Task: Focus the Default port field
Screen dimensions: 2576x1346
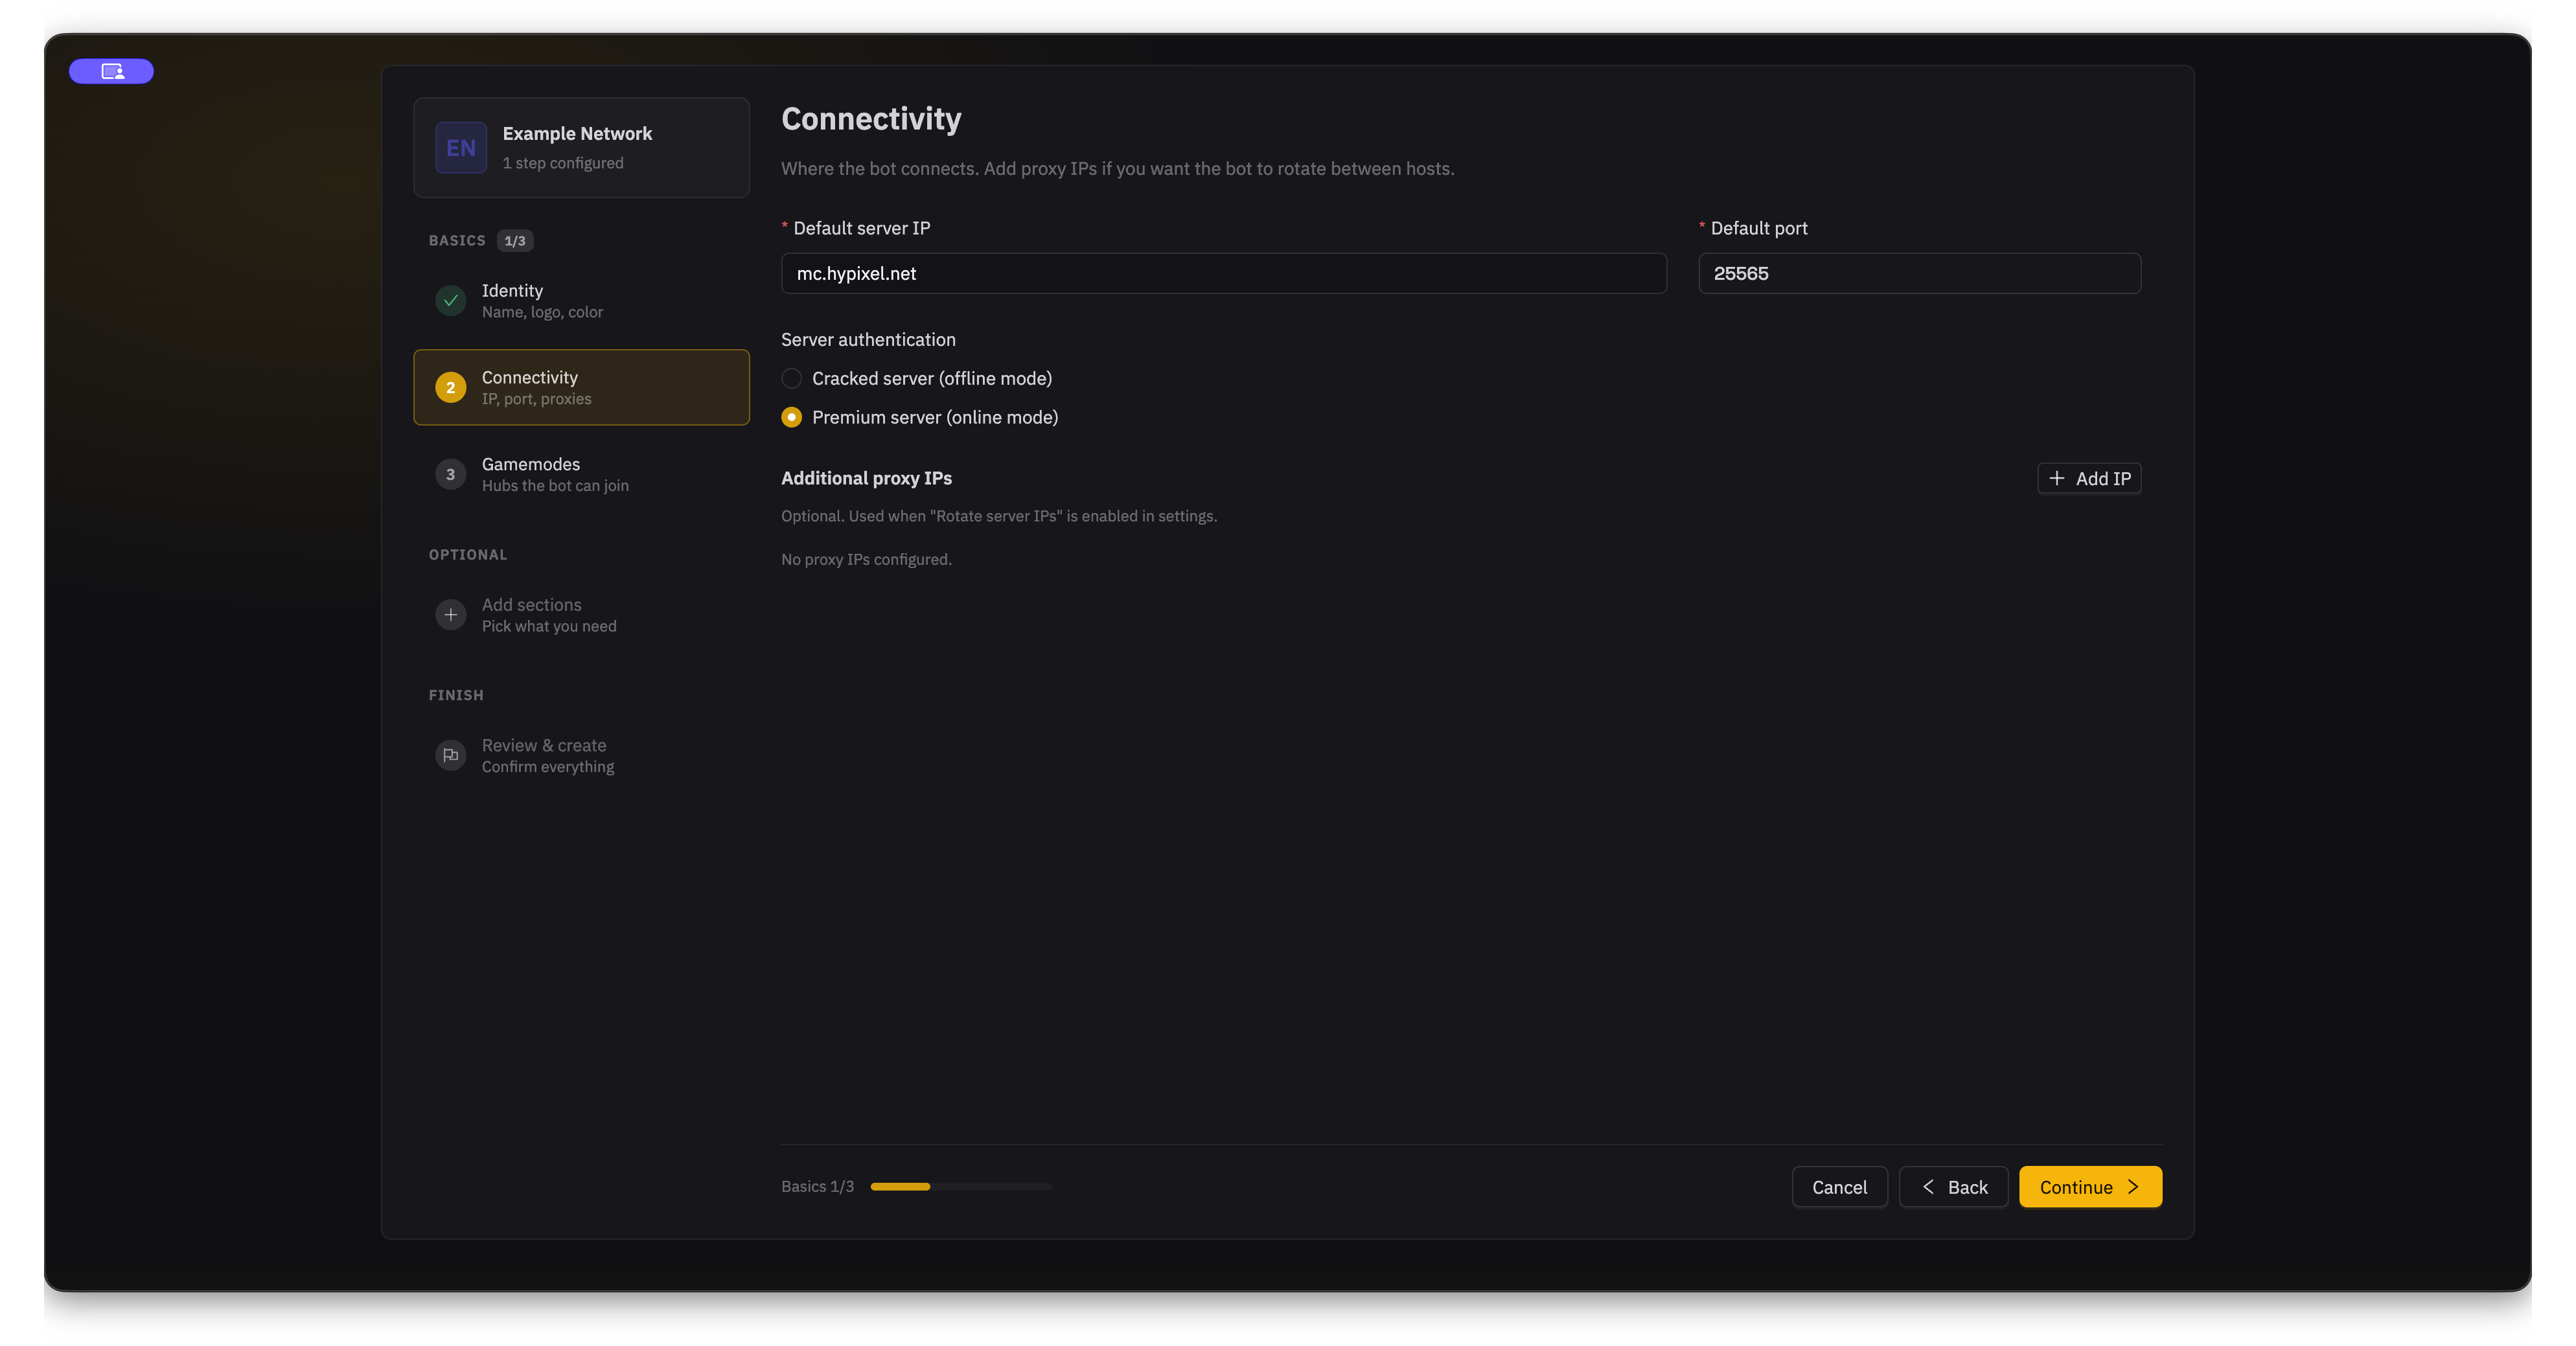Action: (x=1919, y=273)
